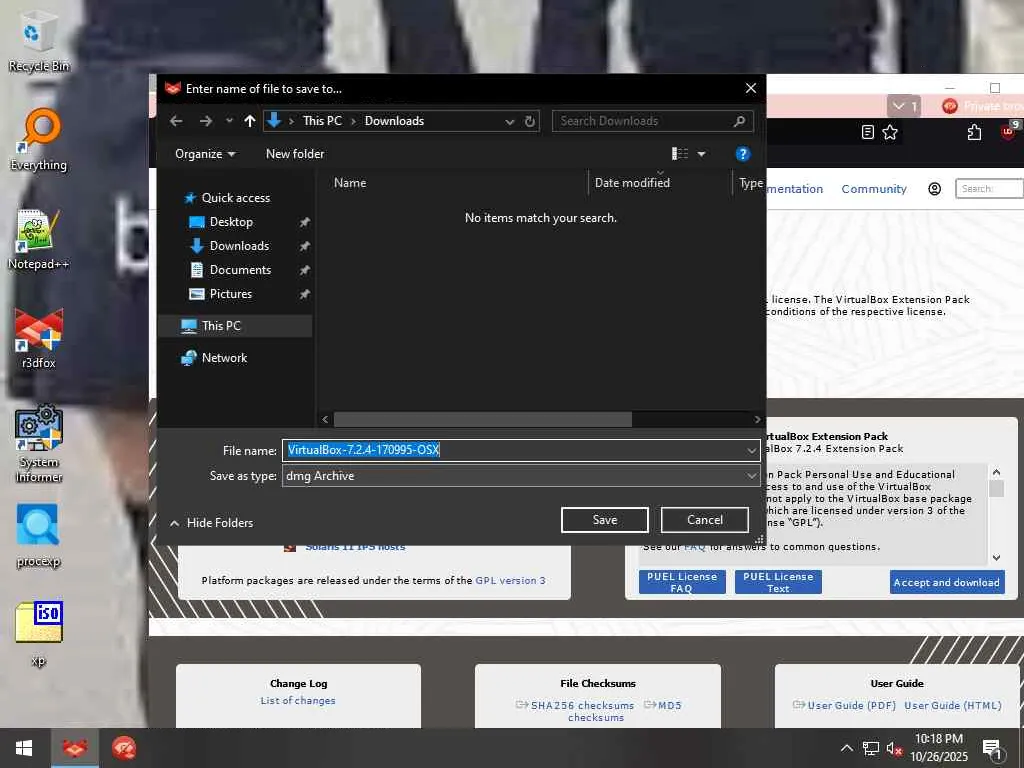Open User Guide (PDF) link
The width and height of the screenshot is (1024, 768).
(852, 705)
